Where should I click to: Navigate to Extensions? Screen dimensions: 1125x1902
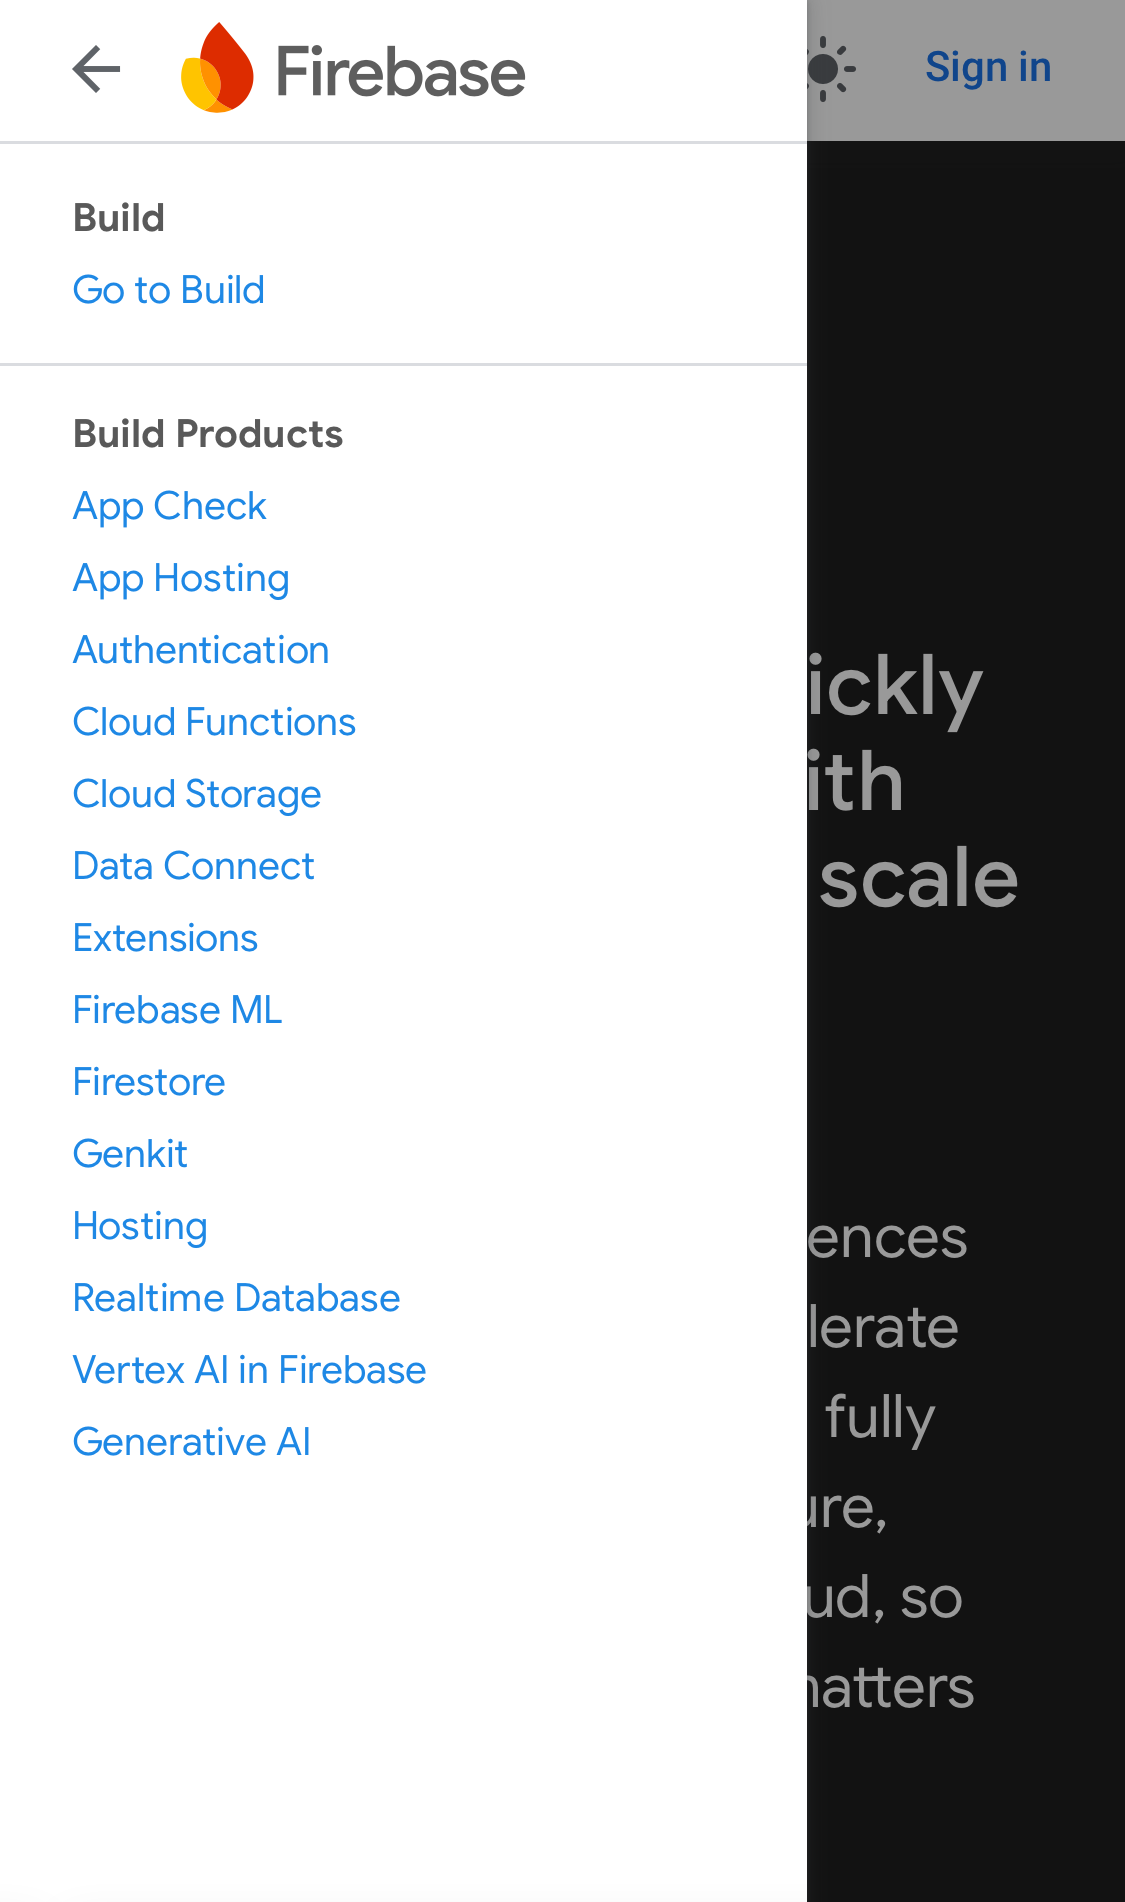tap(164, 938)
